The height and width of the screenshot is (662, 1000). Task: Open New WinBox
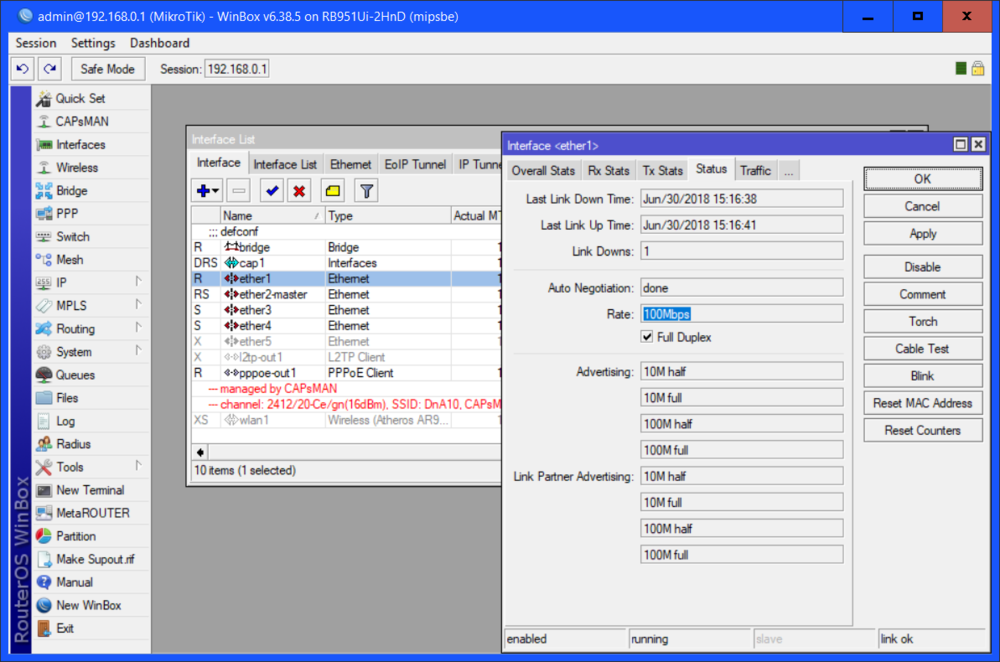[89, 605]
